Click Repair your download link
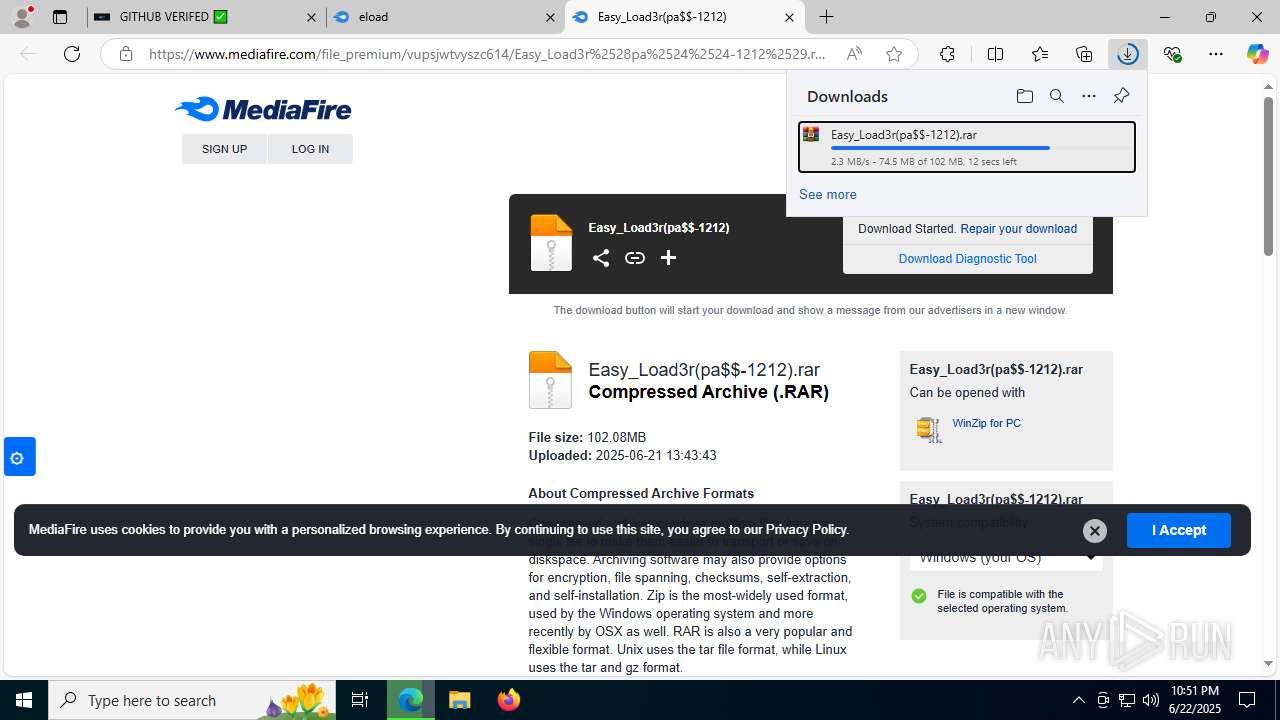The width and height of the screenshot is (1280, 720). point(1018,229)
